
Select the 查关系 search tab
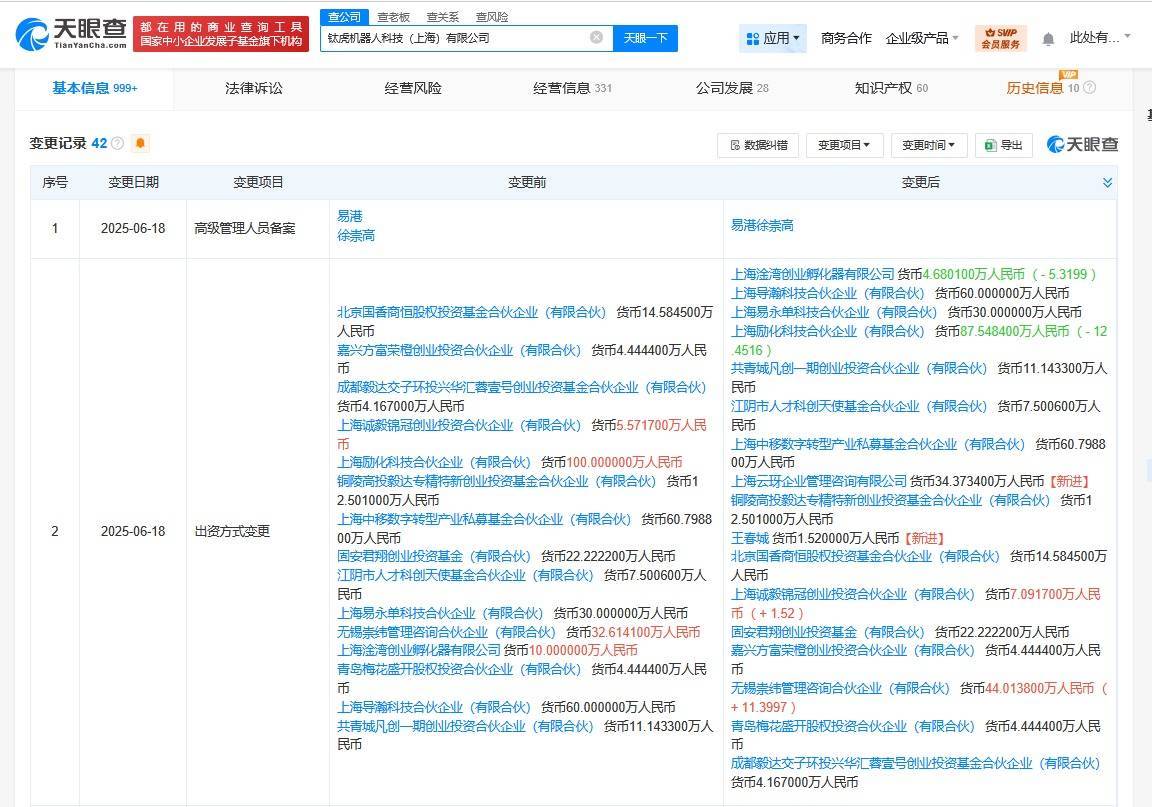click(x=442, y=17)
